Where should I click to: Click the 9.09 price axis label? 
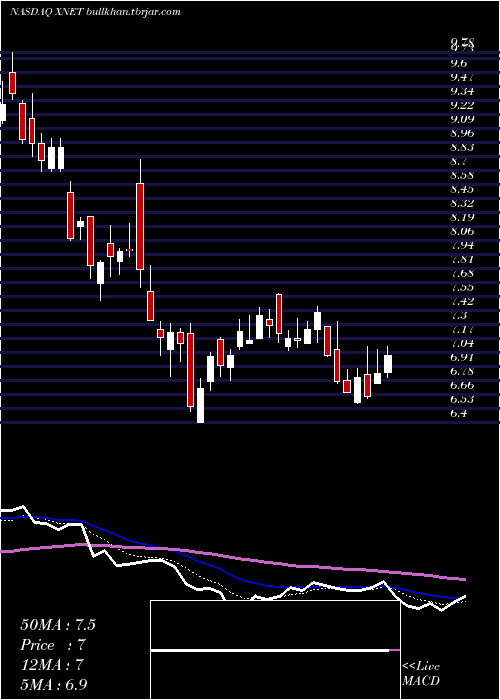pyautogui.click(x=462, y=119)
